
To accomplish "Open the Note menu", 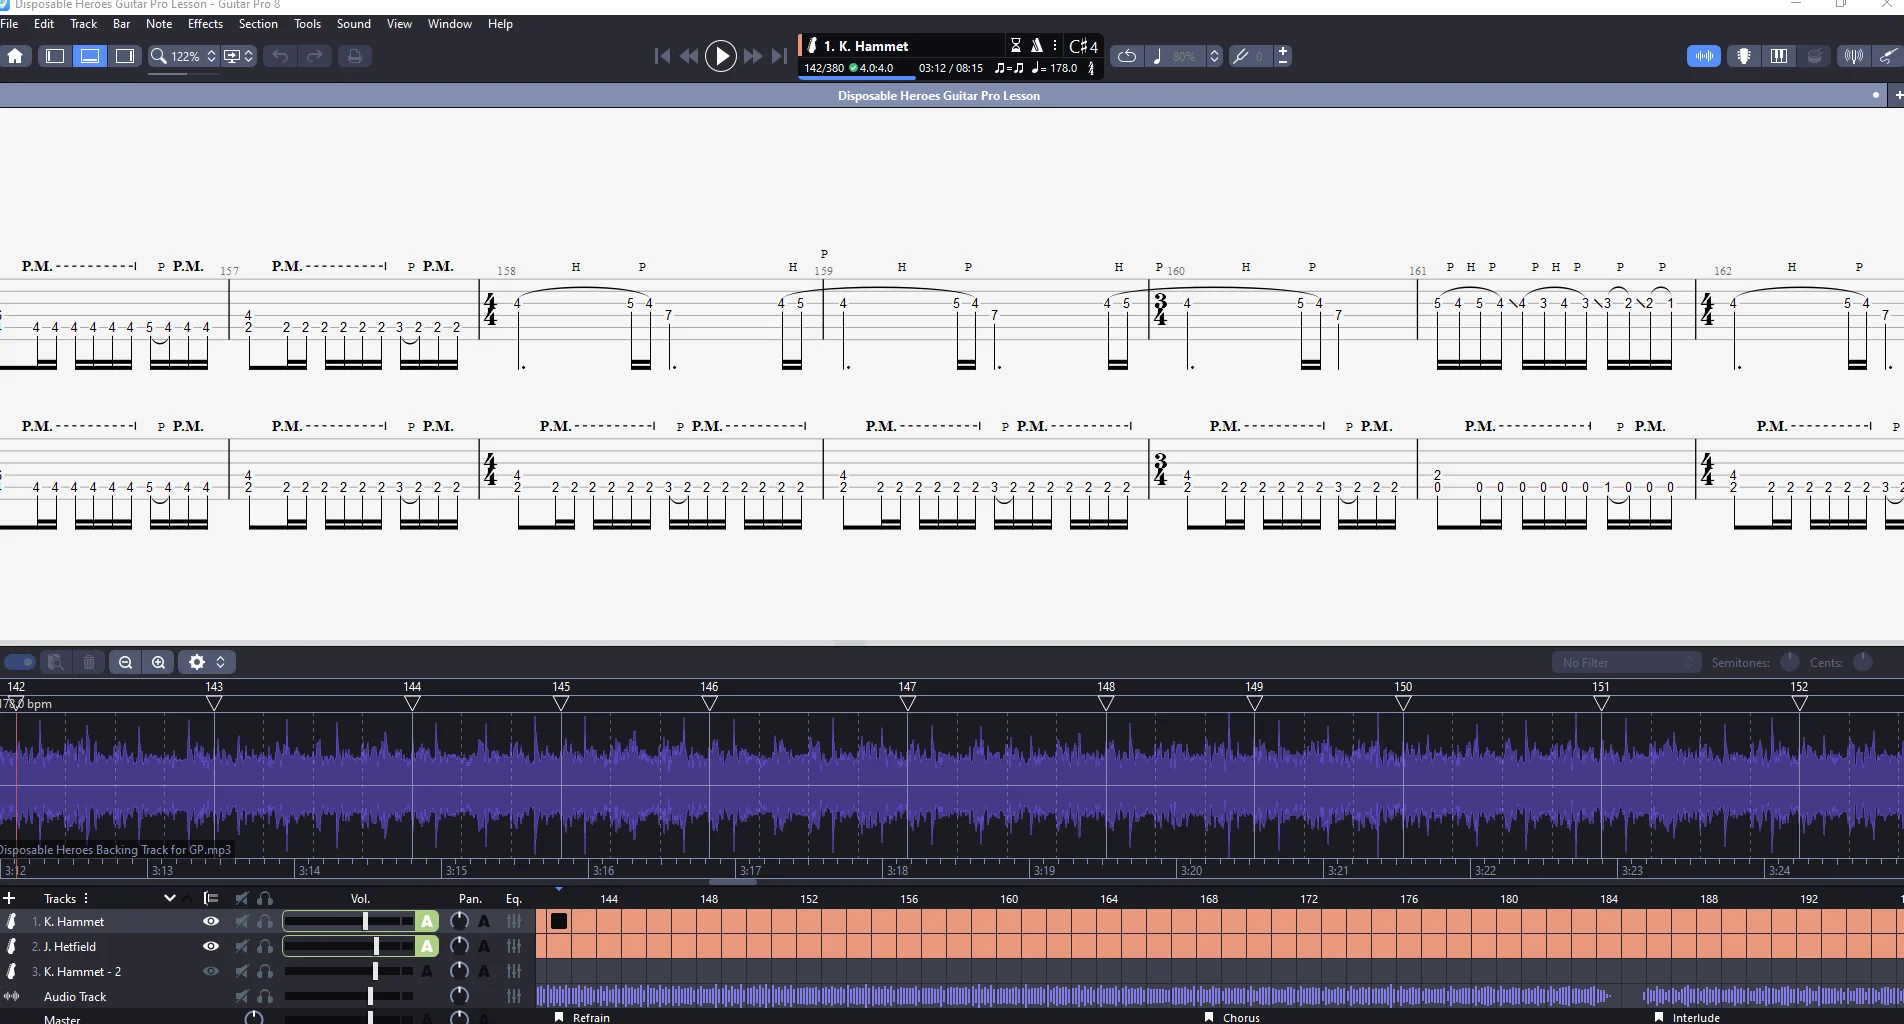I will point(159,24).
